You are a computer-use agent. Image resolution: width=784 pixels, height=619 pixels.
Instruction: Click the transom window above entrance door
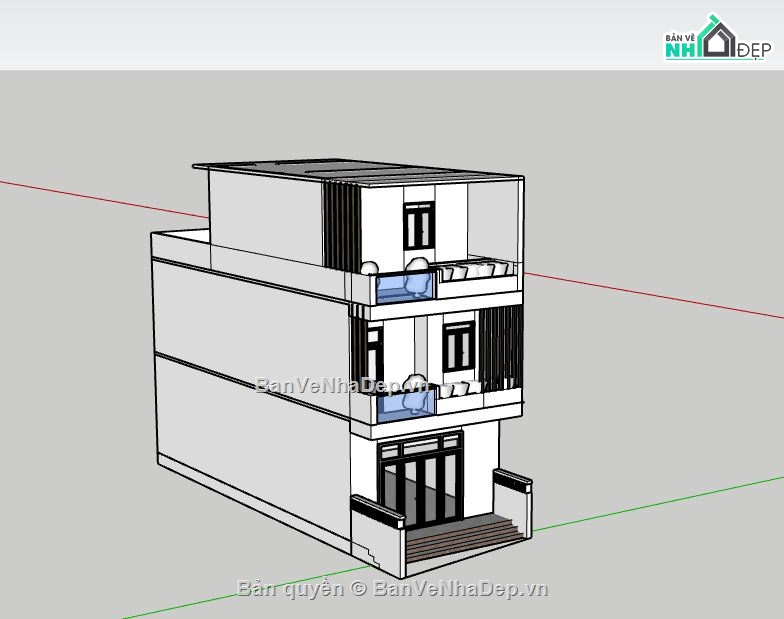(x=420, y=445)
